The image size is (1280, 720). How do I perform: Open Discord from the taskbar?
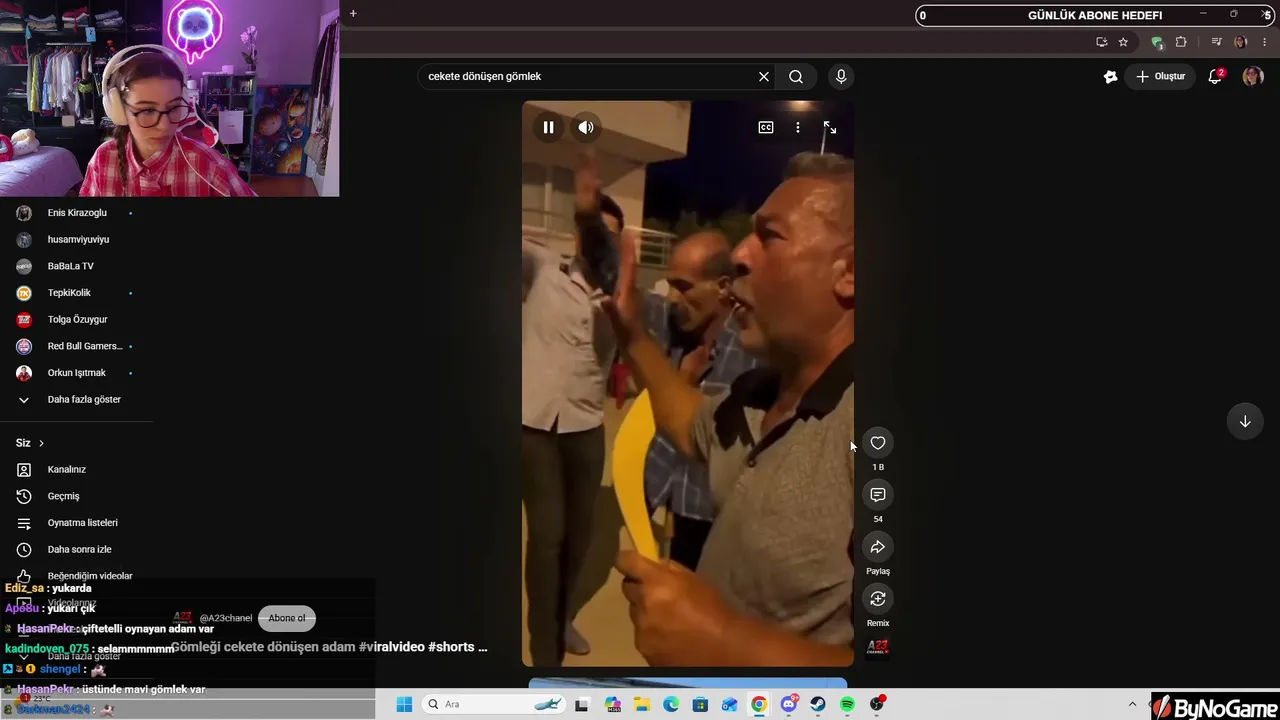tap(789, 704)
